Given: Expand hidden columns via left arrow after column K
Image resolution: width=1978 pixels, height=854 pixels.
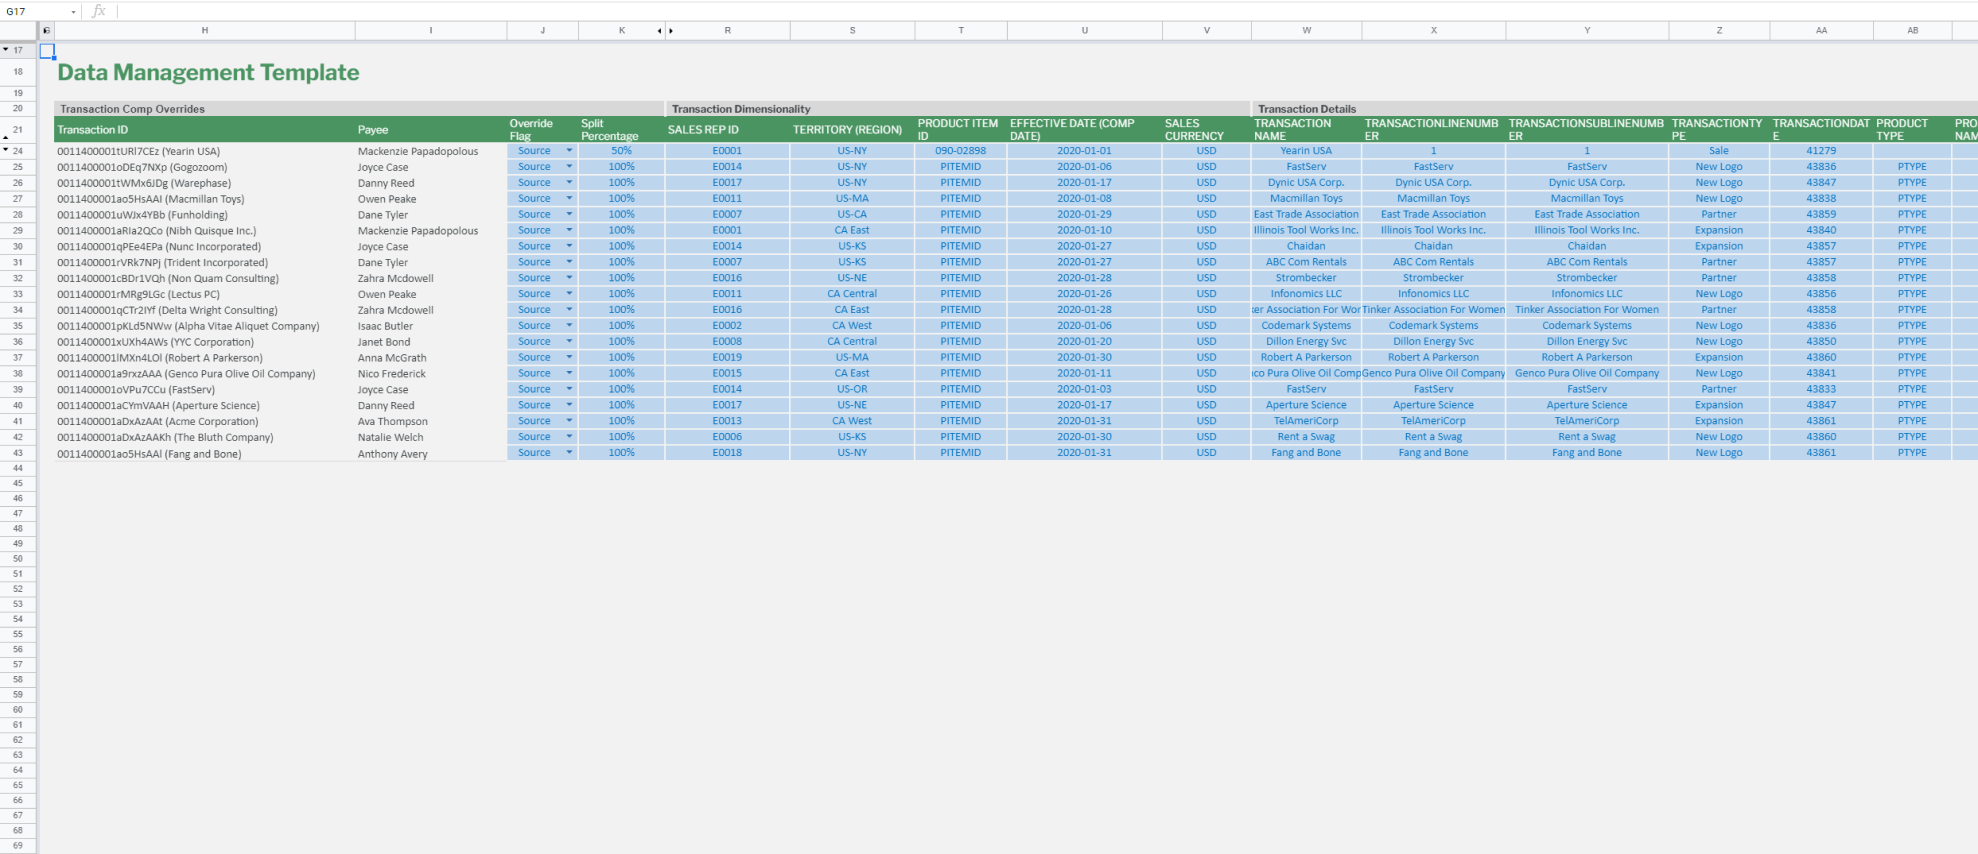Looking at the screenshot, I should point(659,31).
